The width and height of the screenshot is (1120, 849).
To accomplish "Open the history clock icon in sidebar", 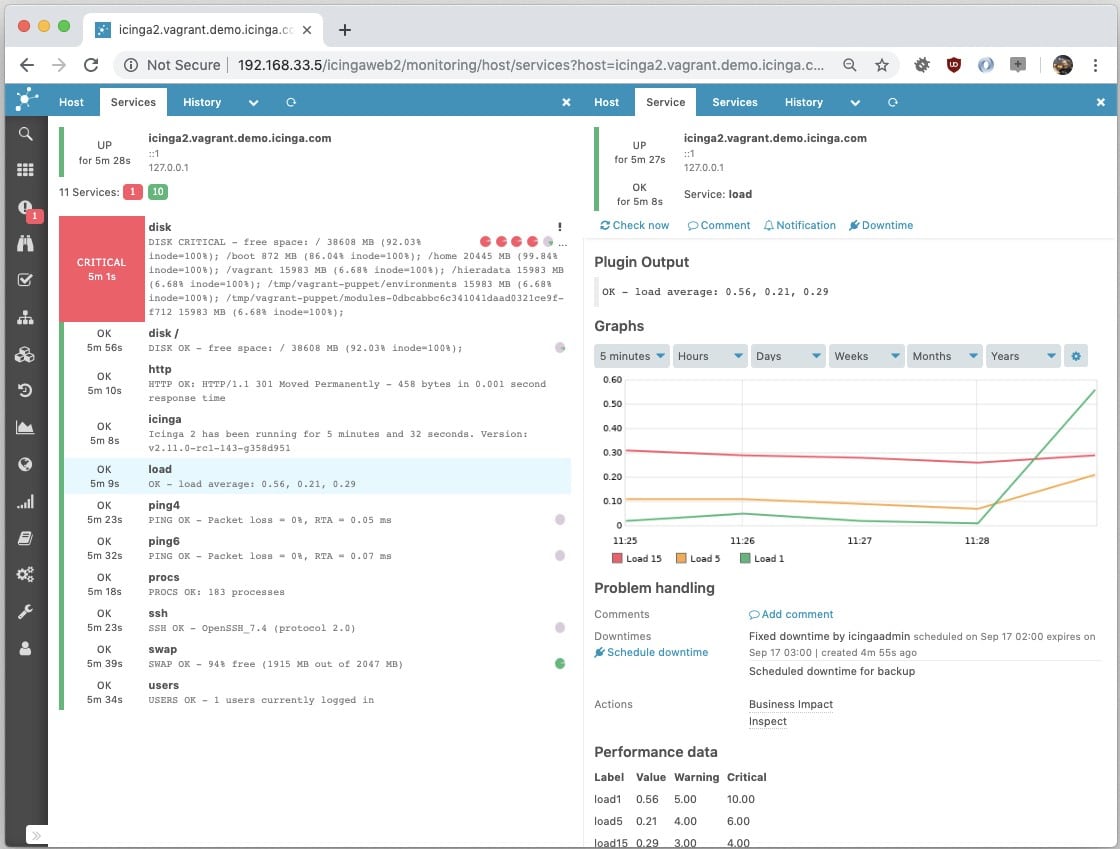I will (25, 391).
